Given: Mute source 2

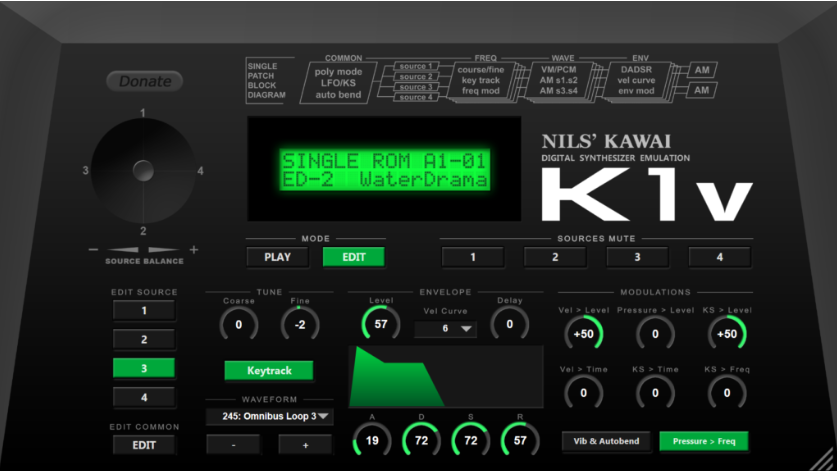Looking at the screenshot, I should [555, 257].
